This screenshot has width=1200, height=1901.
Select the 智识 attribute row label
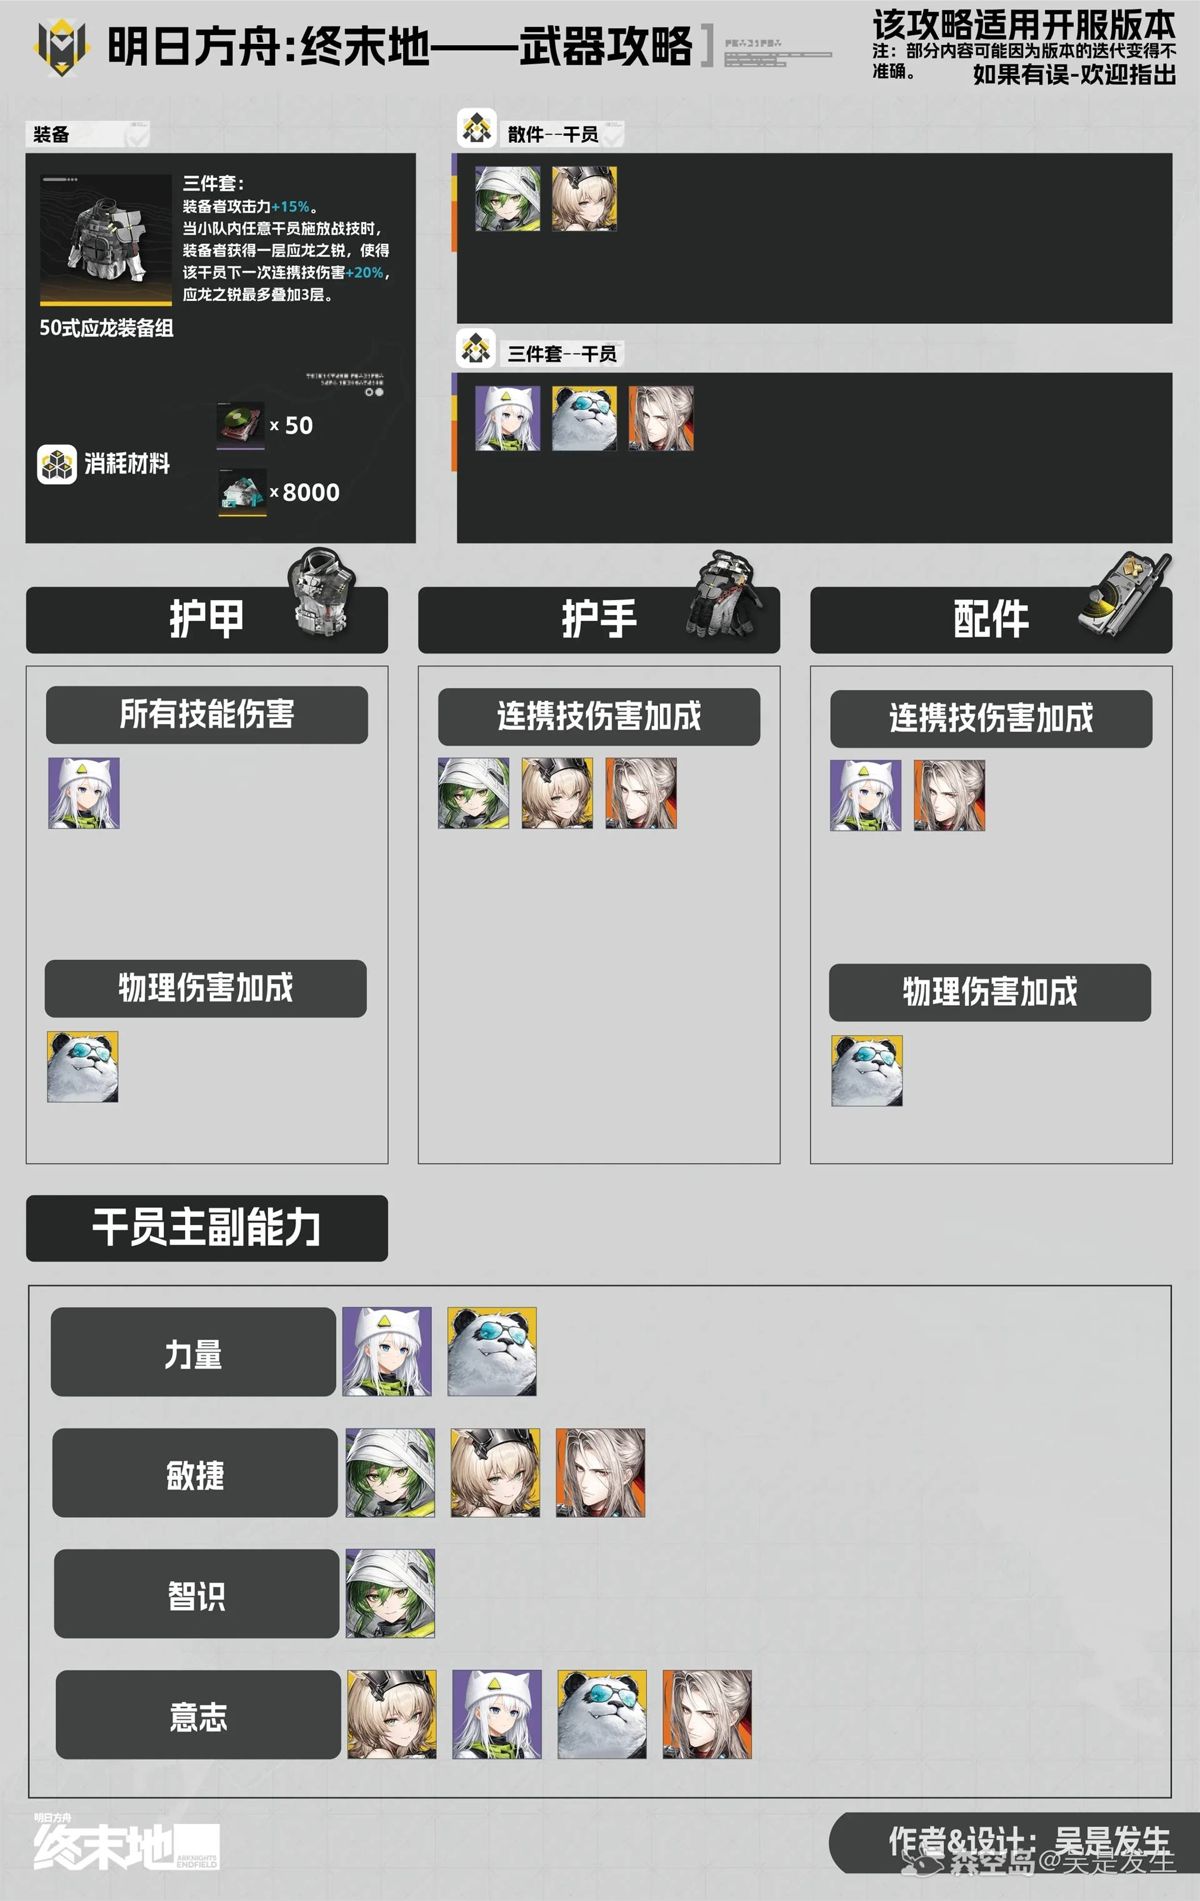point(196,1594)
